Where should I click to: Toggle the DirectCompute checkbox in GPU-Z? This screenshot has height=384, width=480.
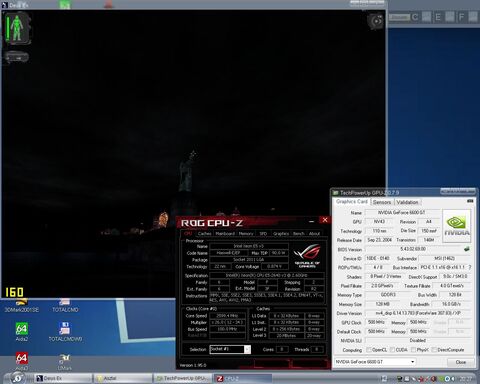click(434, 350)
